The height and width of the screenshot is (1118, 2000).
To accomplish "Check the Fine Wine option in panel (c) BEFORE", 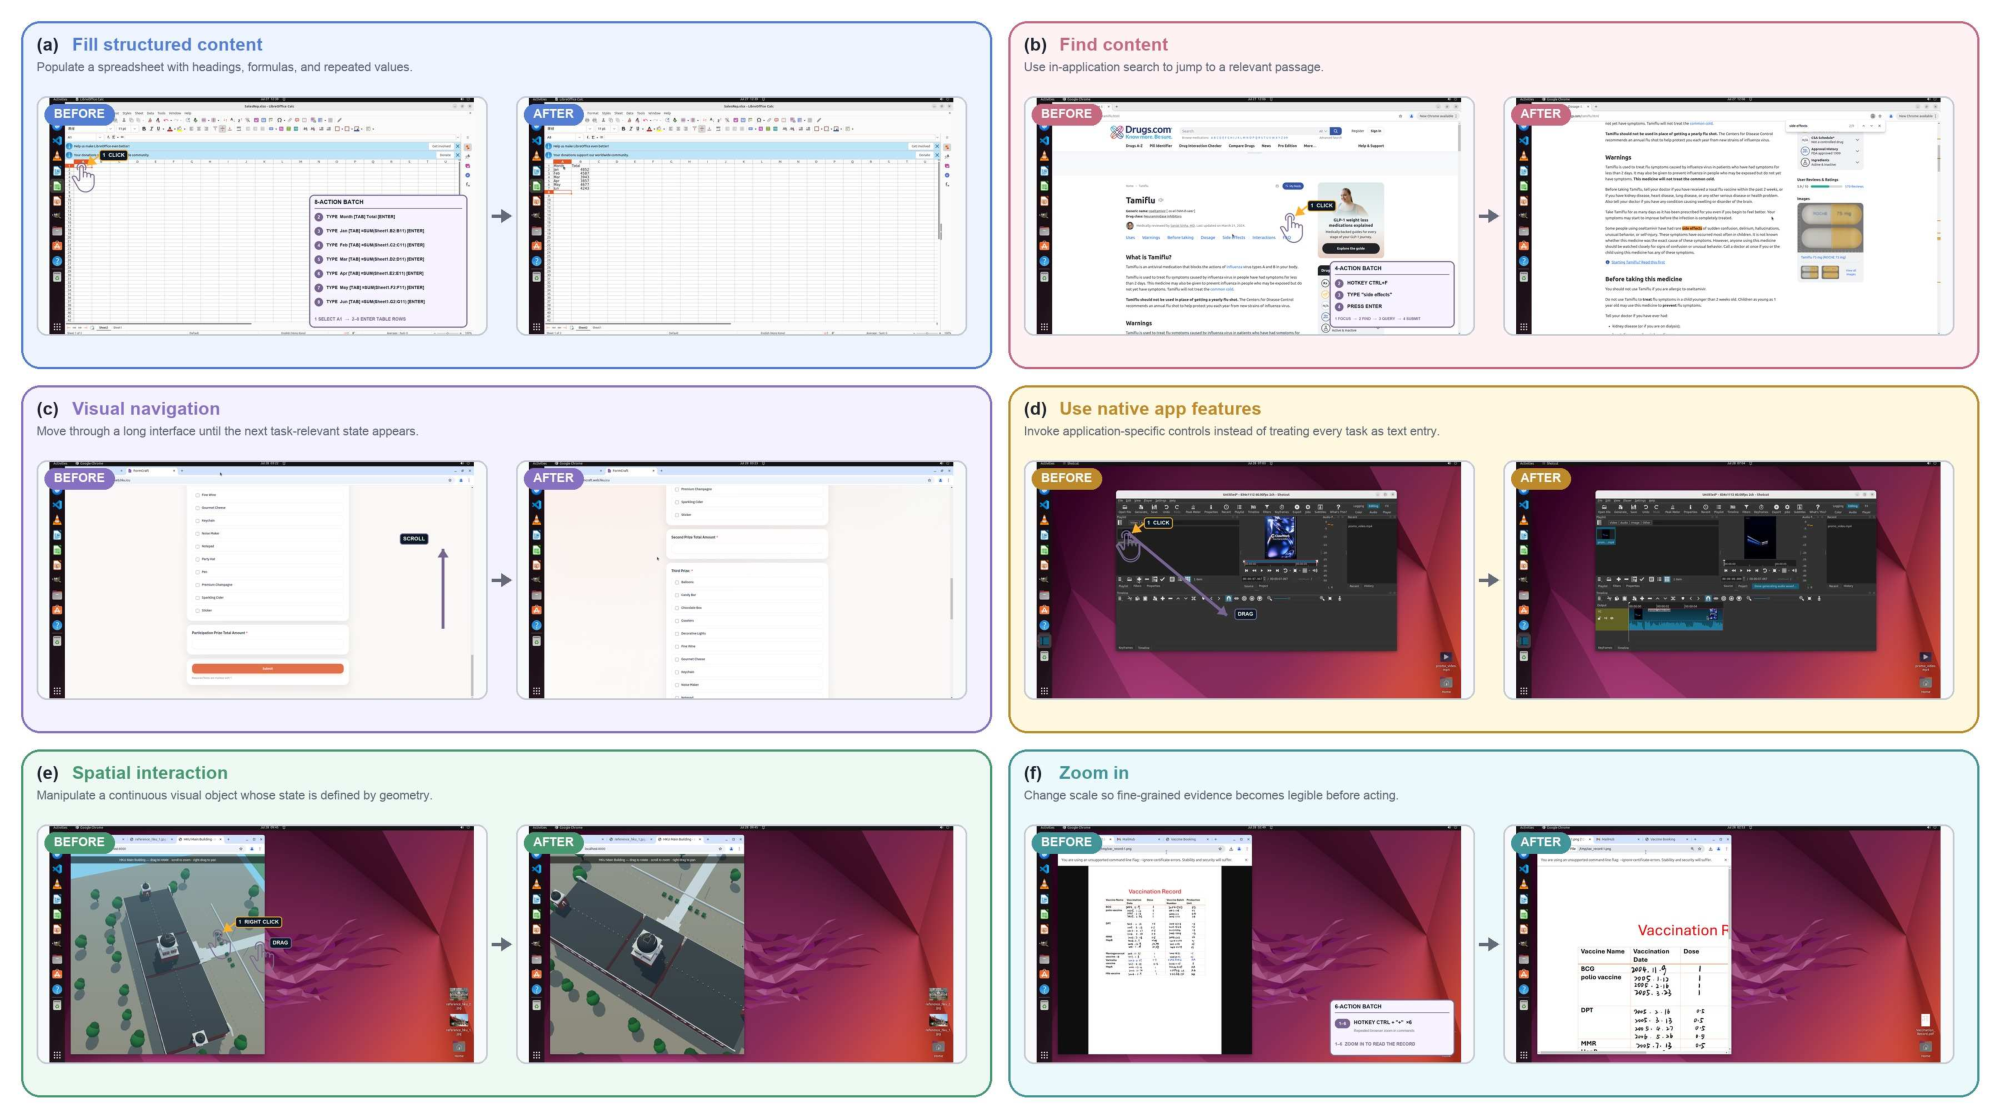I will [x=197, y=495].
